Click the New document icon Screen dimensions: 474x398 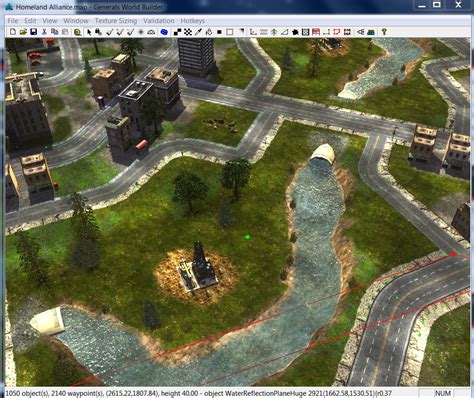[13, 32]
